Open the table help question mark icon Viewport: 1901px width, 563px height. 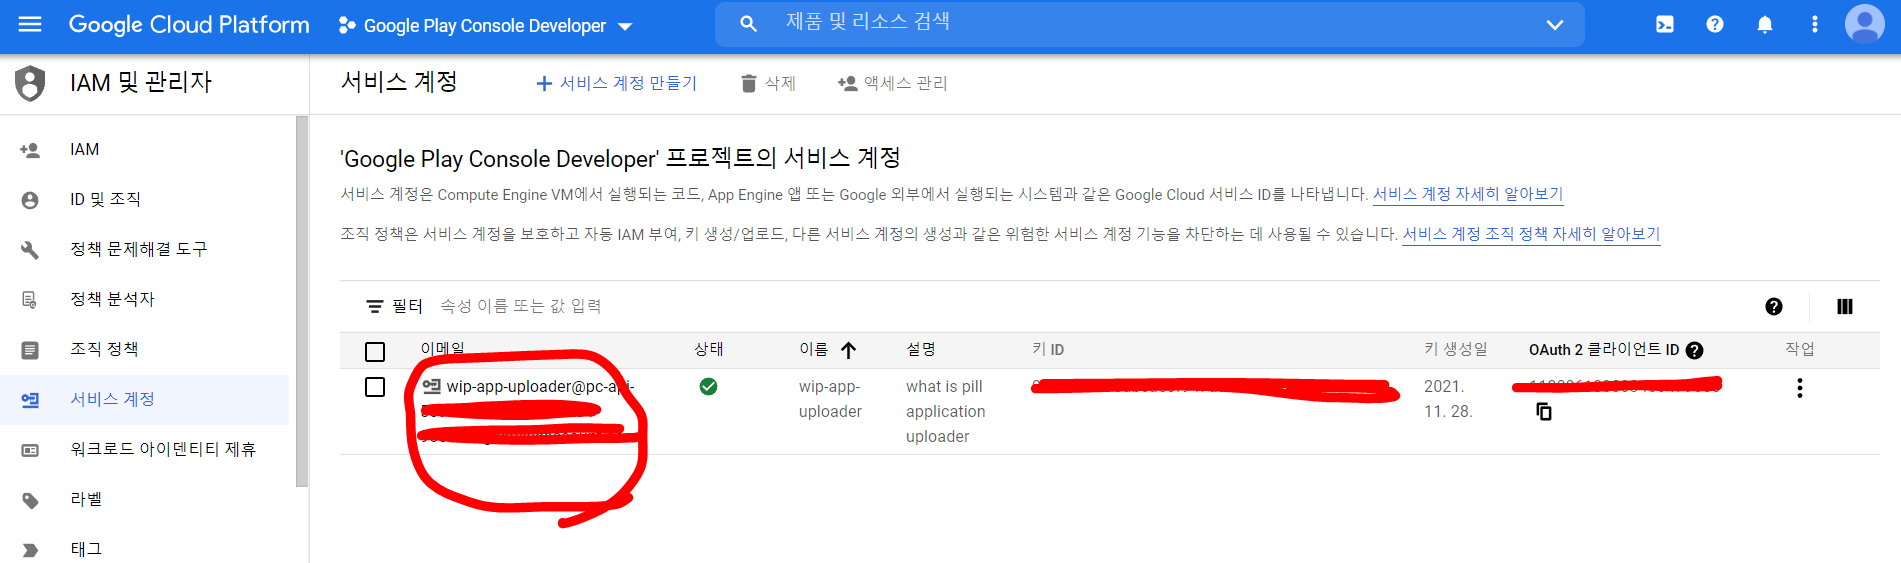coord(1774,307)
